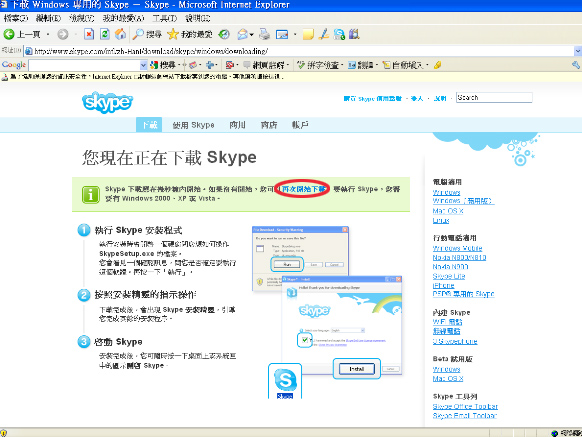Select the 使用 Skype navigation tab
582x437 pixels.
[x=193, y=125]
